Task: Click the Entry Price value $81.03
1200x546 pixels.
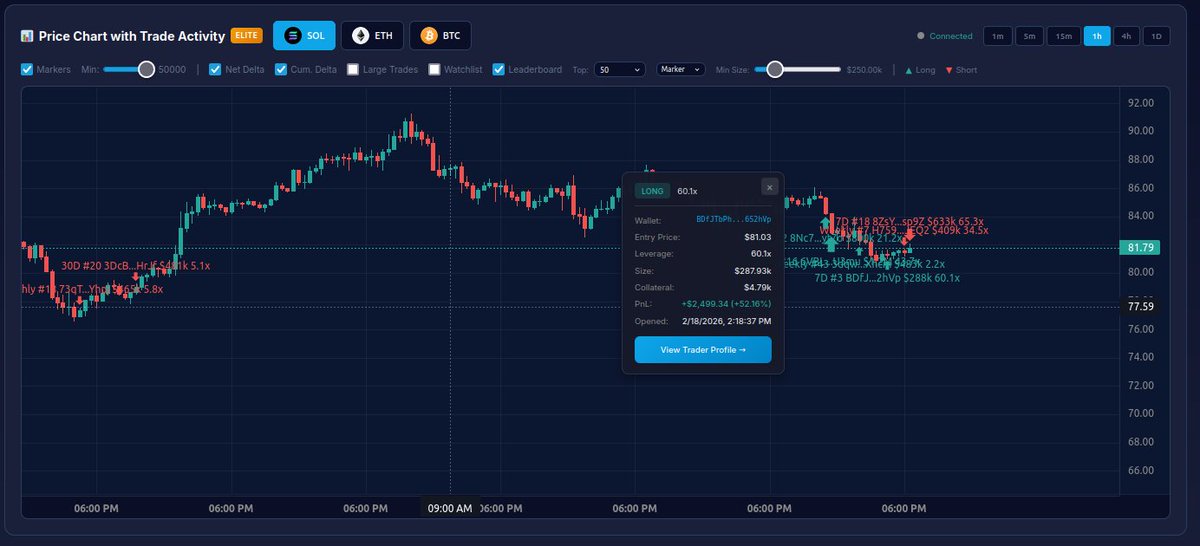Action: tap(757, 236)
